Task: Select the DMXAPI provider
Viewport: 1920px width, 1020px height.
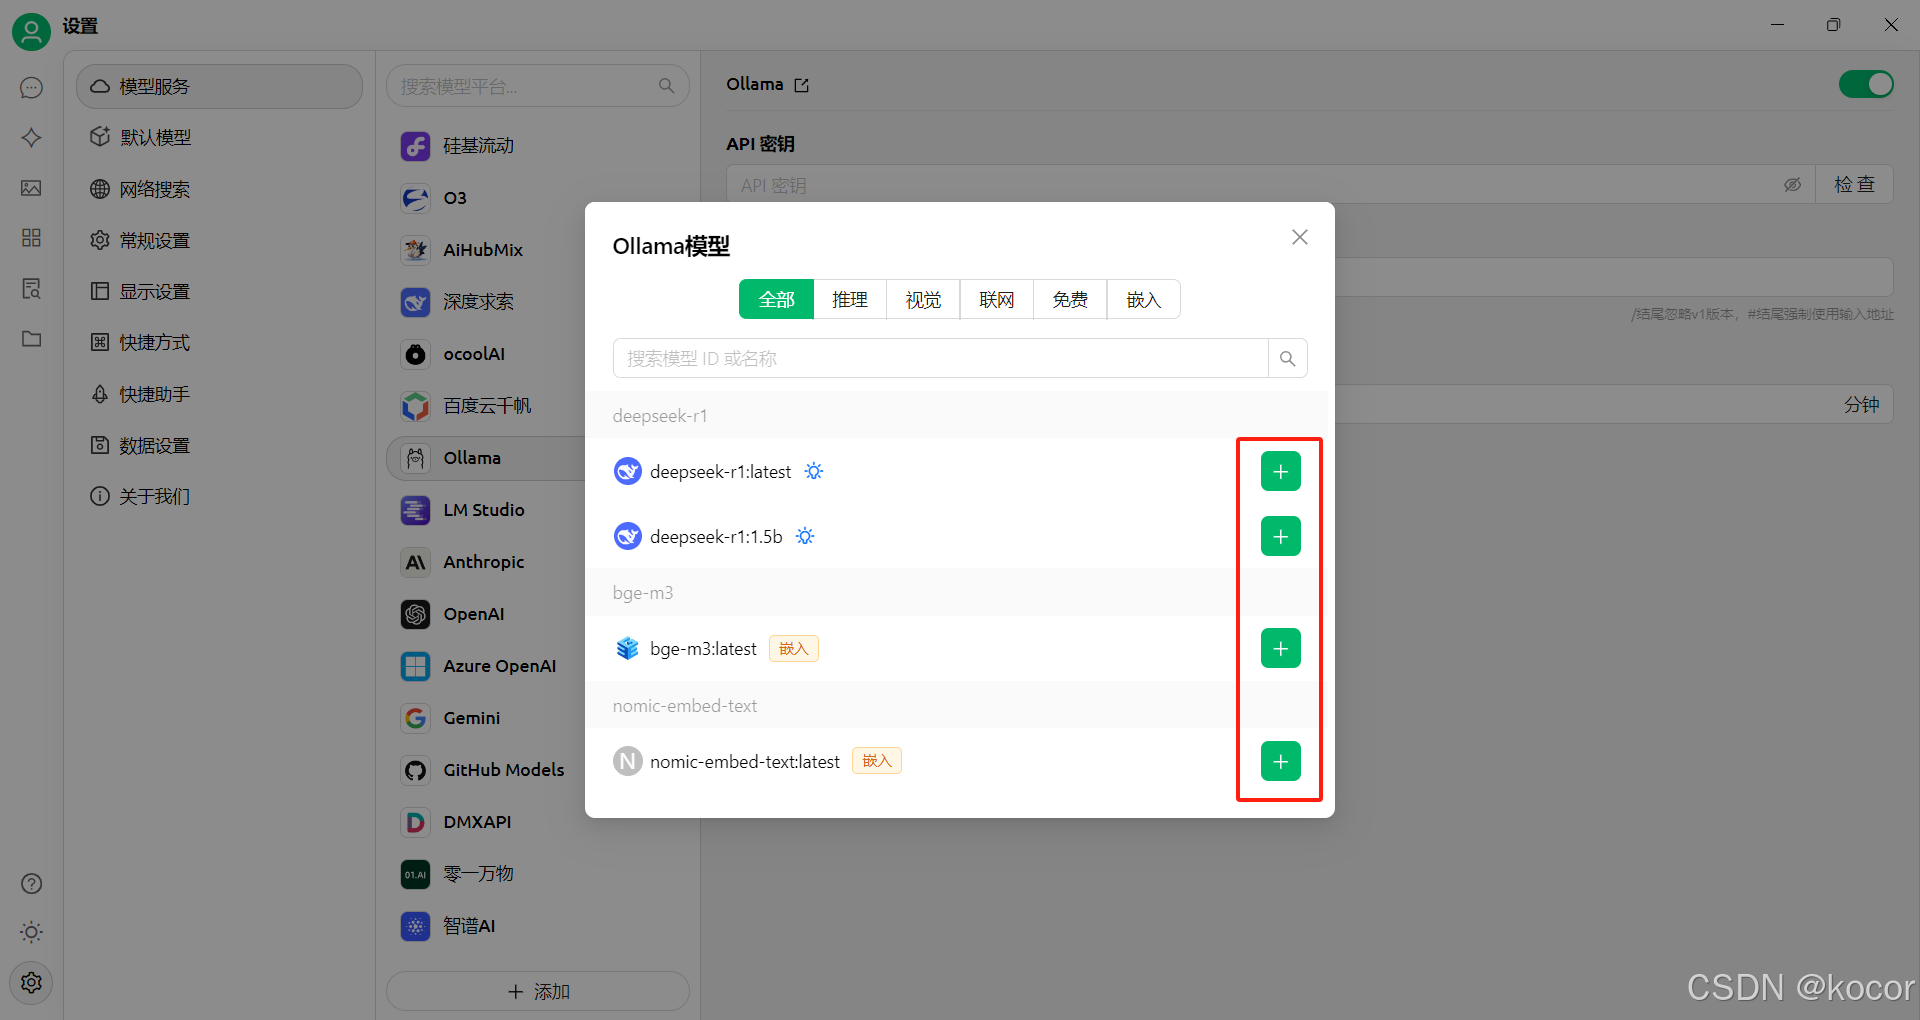Action: coord(538,822)
